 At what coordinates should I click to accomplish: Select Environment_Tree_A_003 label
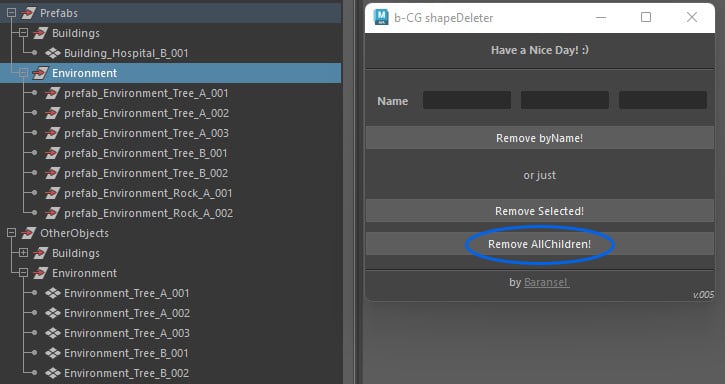127,333
